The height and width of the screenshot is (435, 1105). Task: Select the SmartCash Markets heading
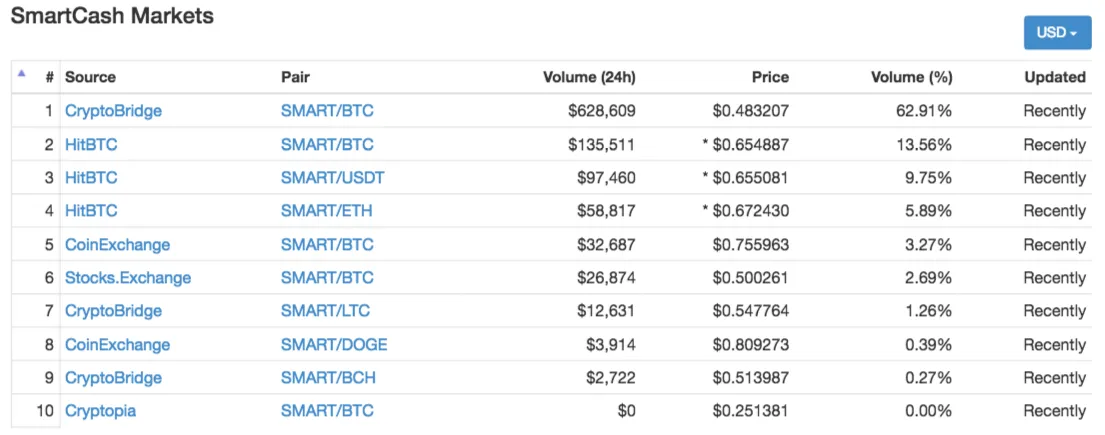click(112, 15)
